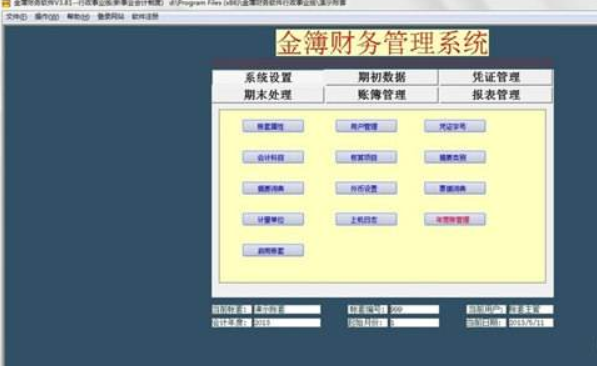The image size is (597, 366).
Task: Click the 金簿财务管理系统 title banner
Action: [x=382, y=43]
